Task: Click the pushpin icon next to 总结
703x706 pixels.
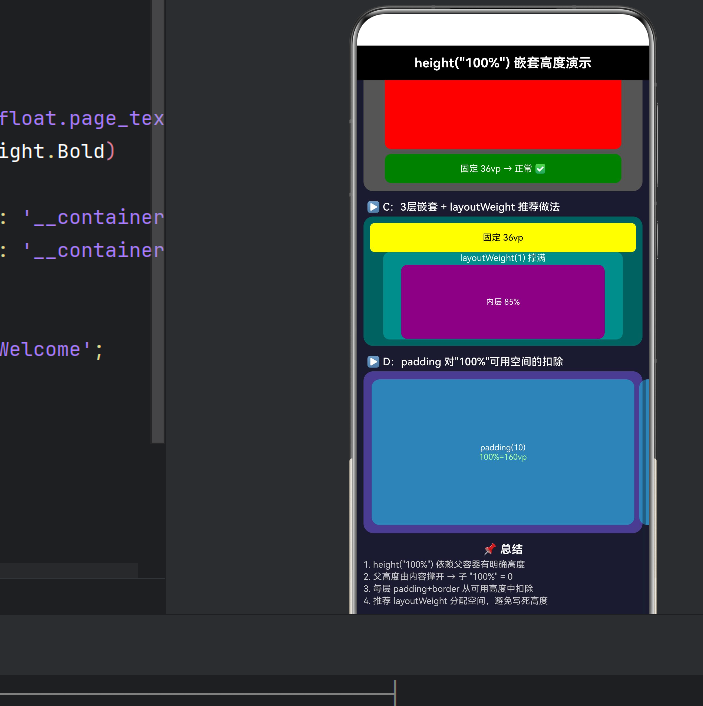Action: [x=490, y=548]
